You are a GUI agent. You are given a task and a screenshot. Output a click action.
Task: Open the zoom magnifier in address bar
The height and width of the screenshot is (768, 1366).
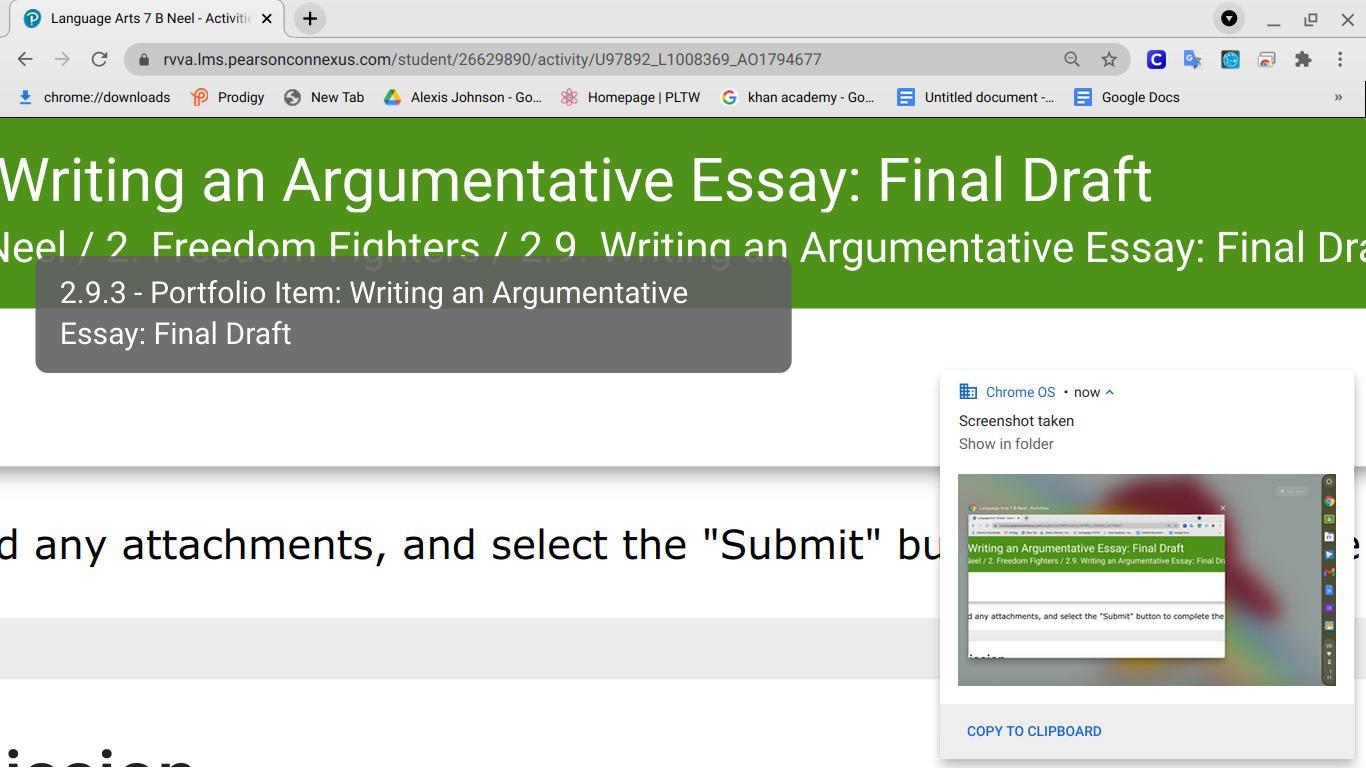pyautogui.click(x=1072, y=59)
